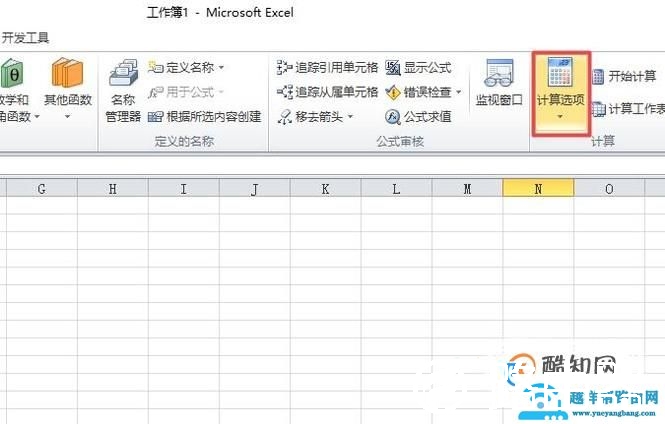665x424 pixels.
Task: Click the 错误检查 warning icon
Action: click(x=393, y=92)
